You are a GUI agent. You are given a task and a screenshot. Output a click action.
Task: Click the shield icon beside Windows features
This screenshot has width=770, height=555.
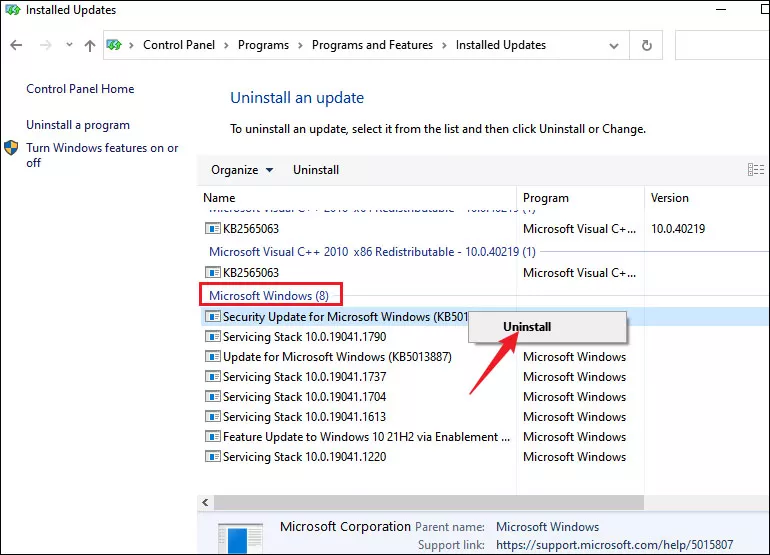pos(11,148)
